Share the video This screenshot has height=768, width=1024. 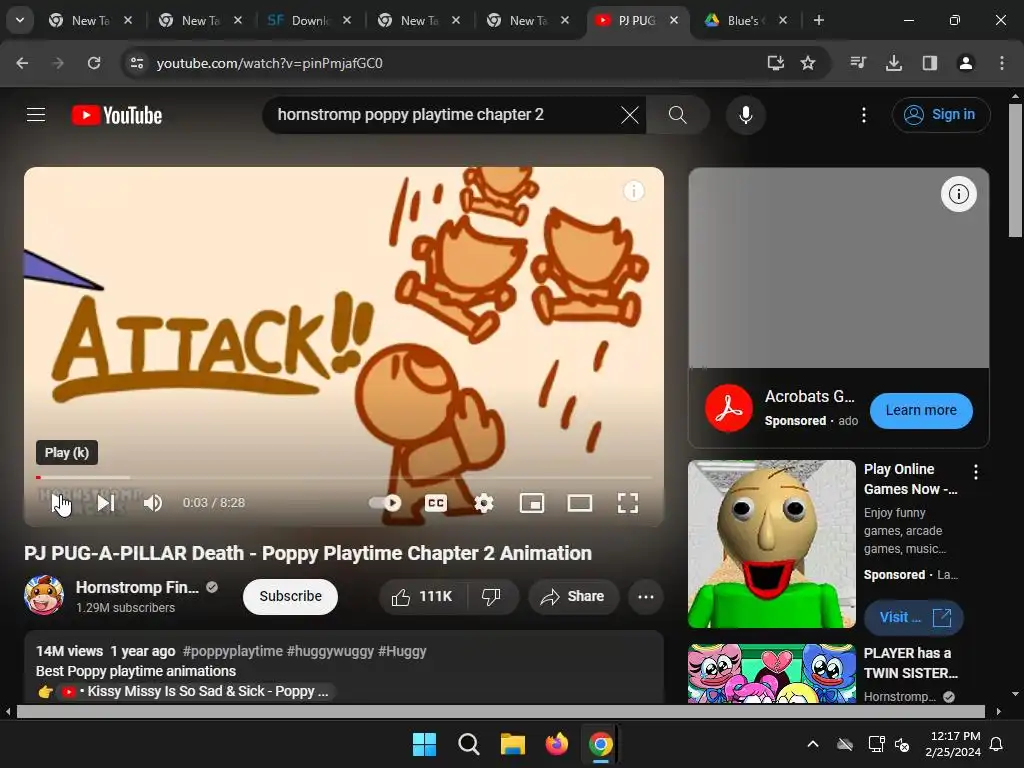(x=573, y=596)
